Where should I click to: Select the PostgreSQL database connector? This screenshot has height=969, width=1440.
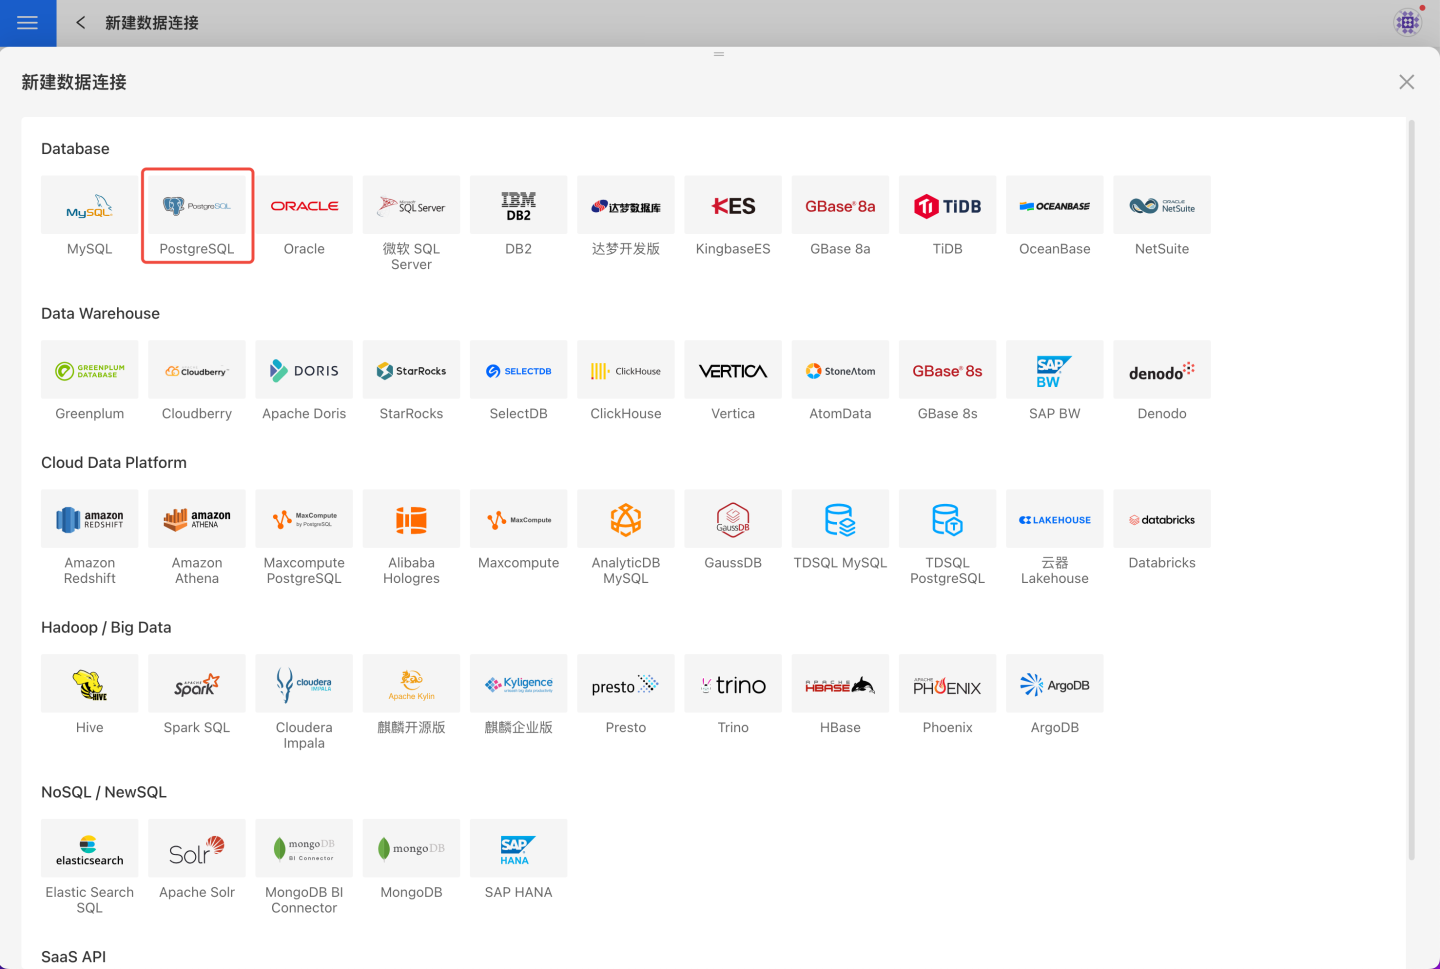point(197,206)
